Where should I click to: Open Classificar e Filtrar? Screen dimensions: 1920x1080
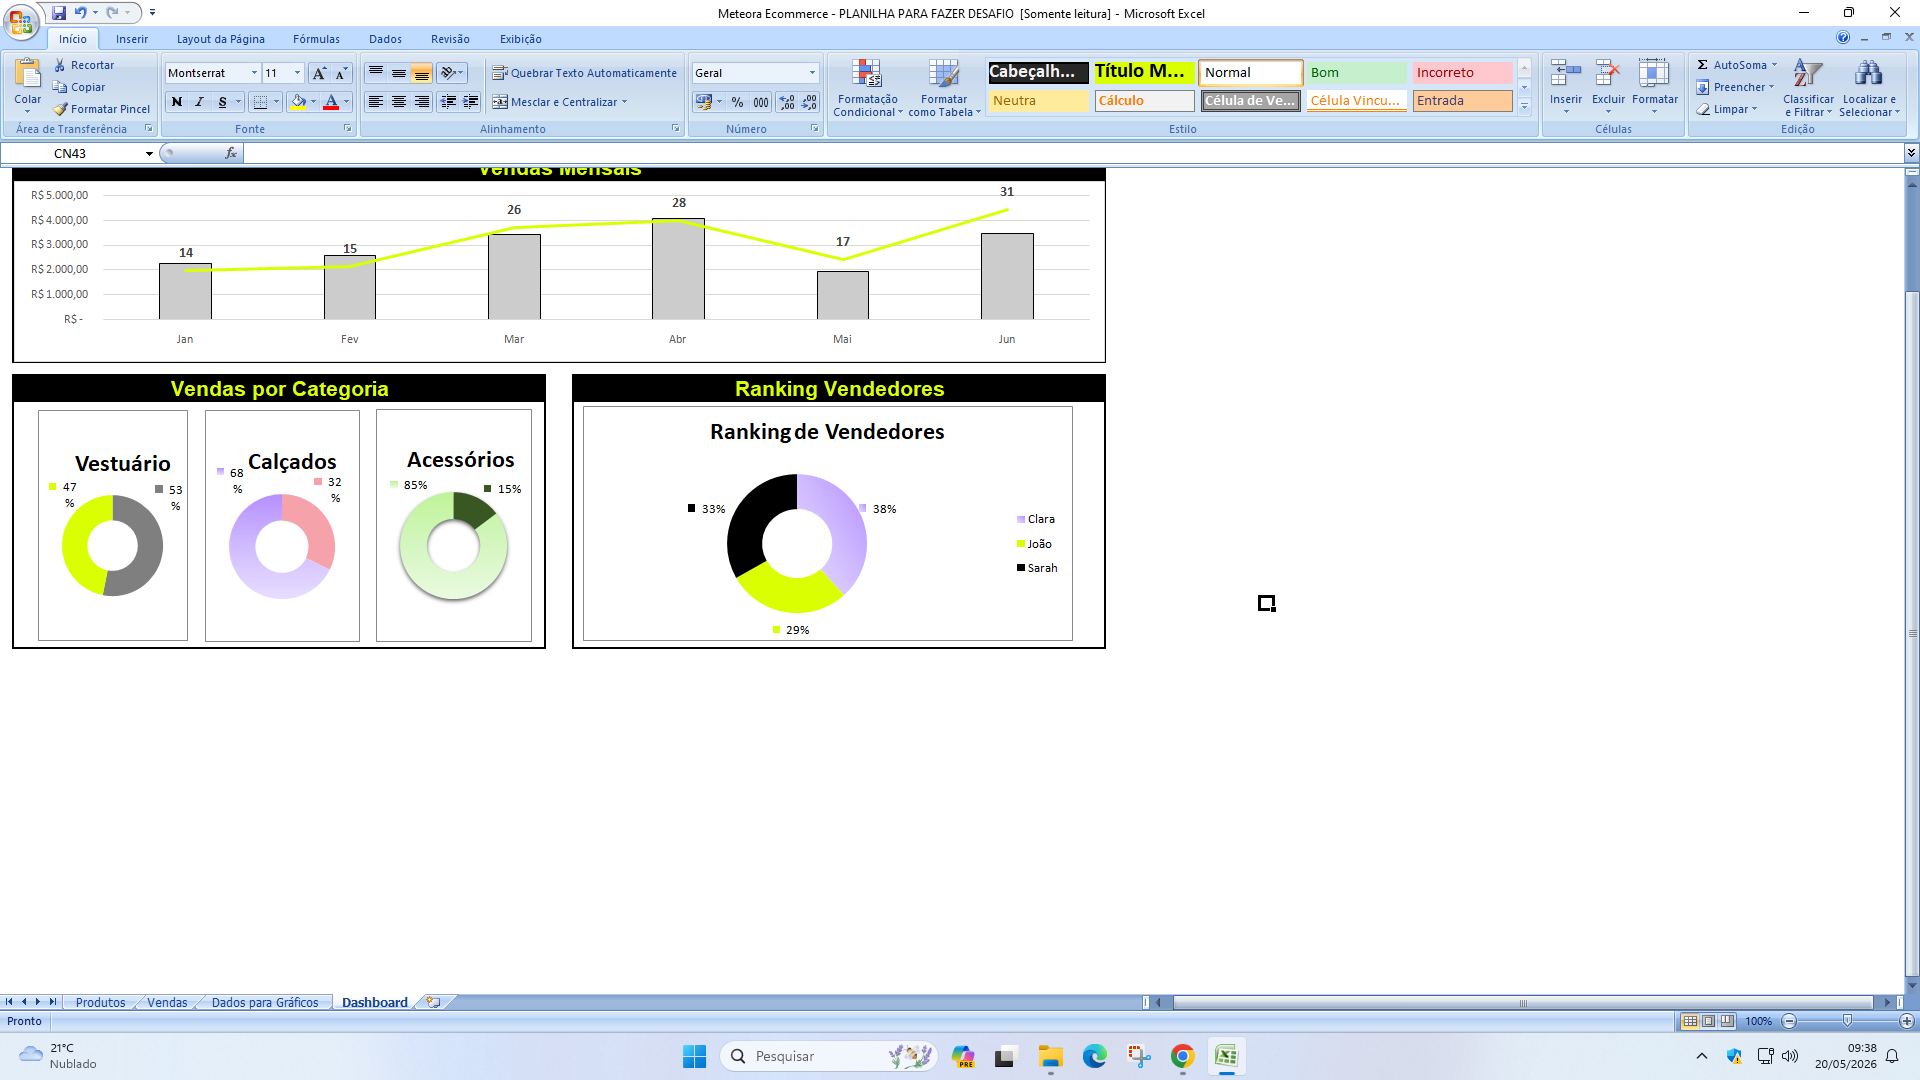pyautogui.click(x=1808, y=88)
